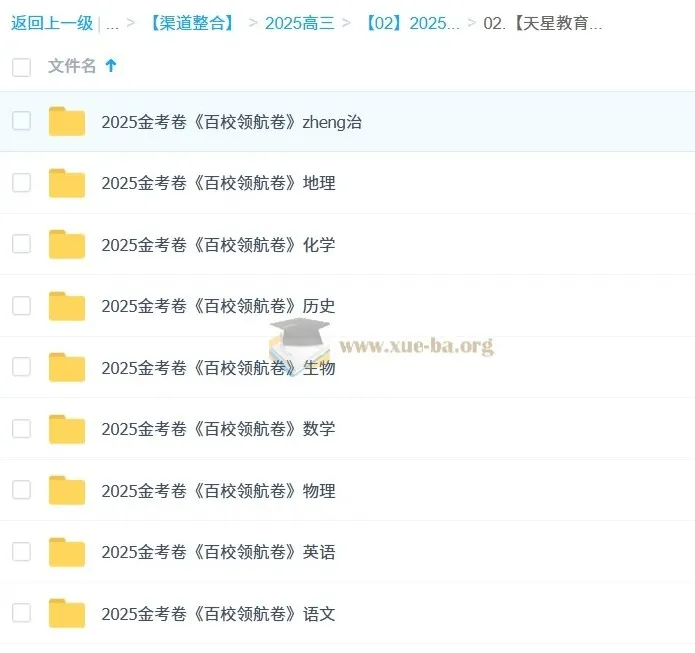Viewport: 695px width, 653px height.
Task: Select the checkbox for 数学 folder
Action: (21, 428)
